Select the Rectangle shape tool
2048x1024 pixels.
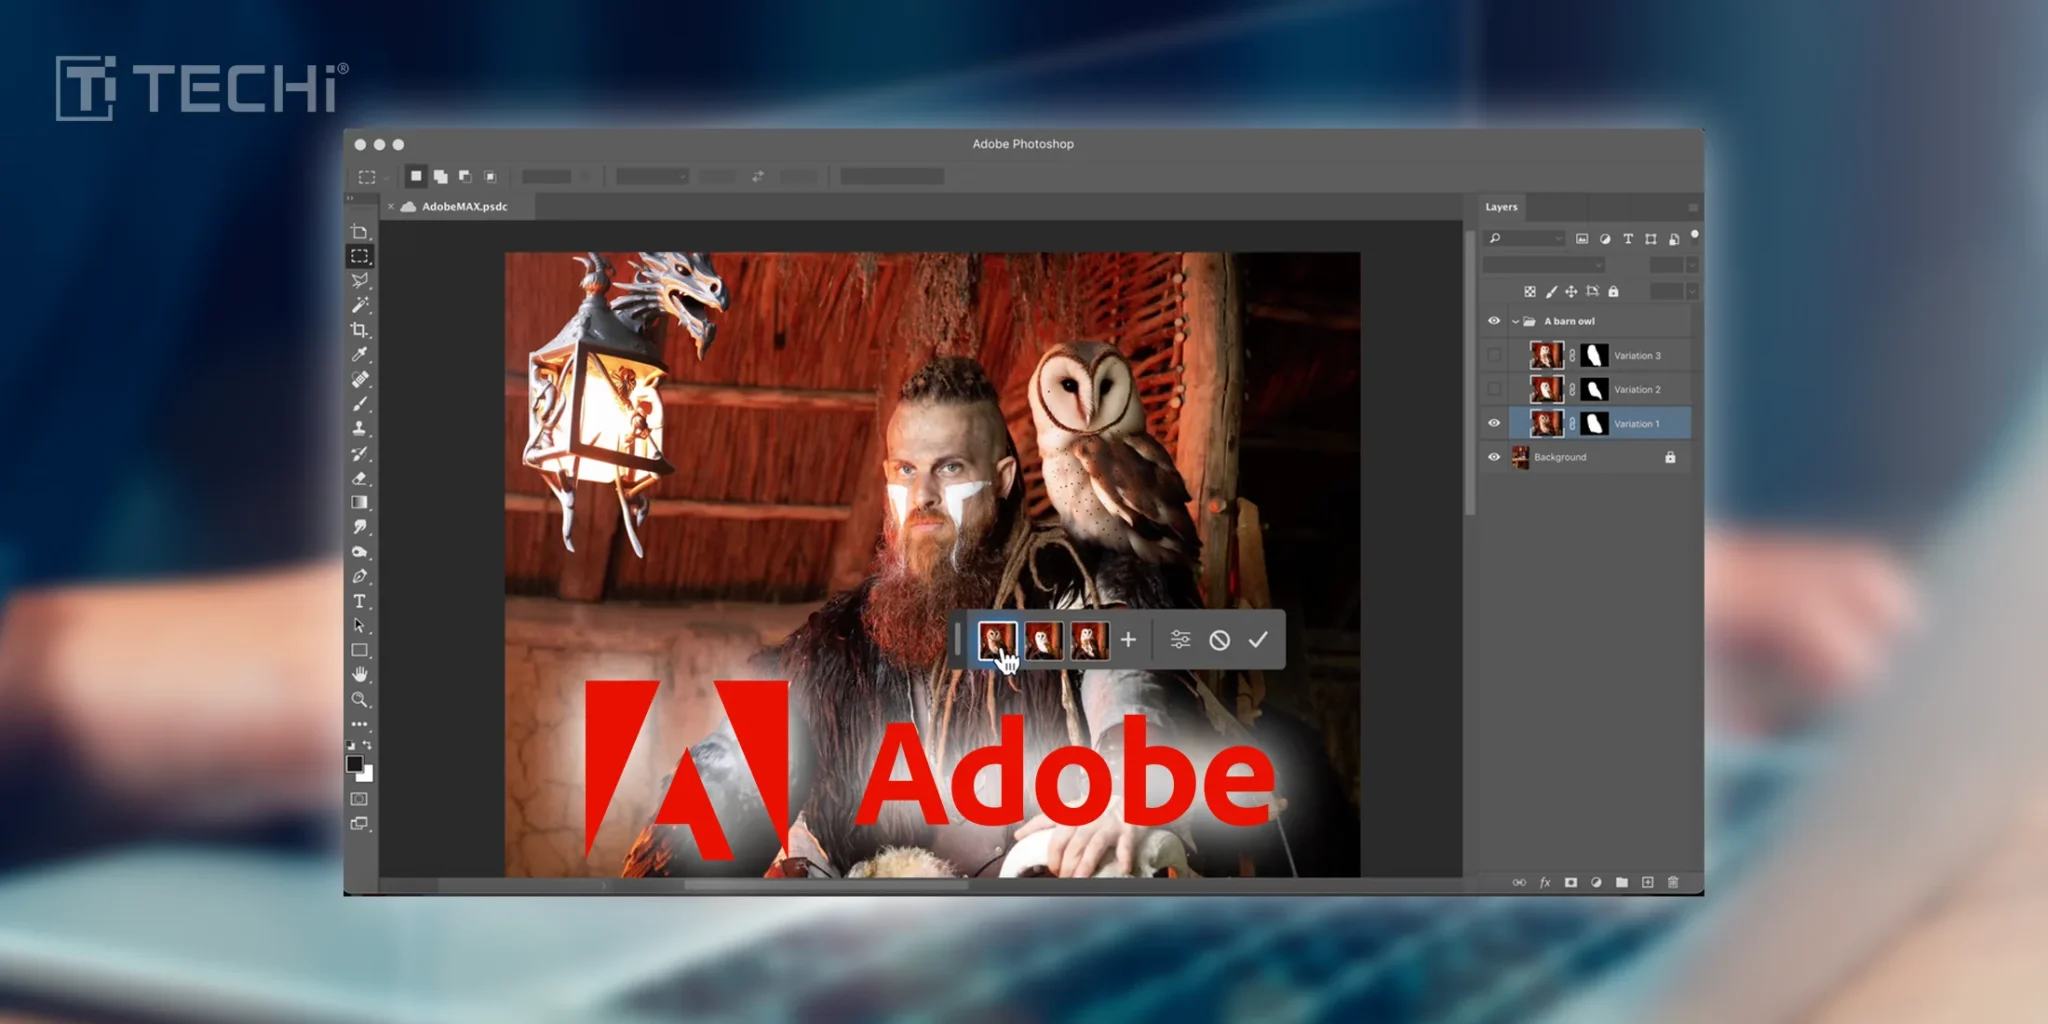[360, 650]
